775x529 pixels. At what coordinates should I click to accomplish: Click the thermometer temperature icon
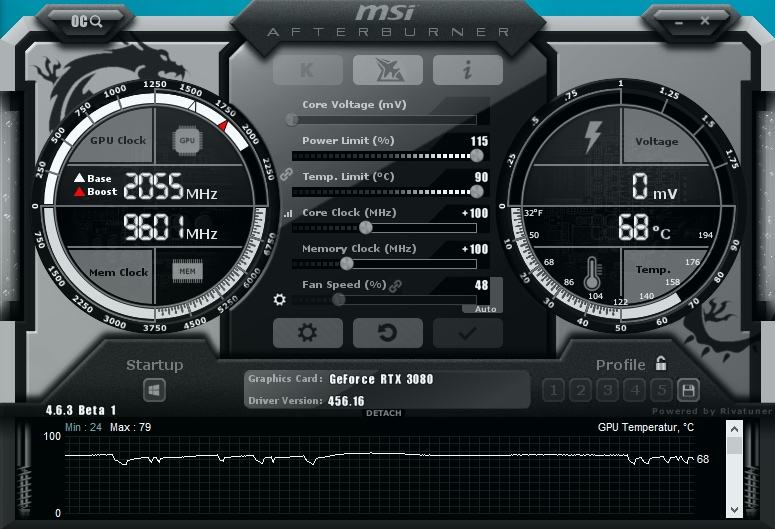pos(592,273)
